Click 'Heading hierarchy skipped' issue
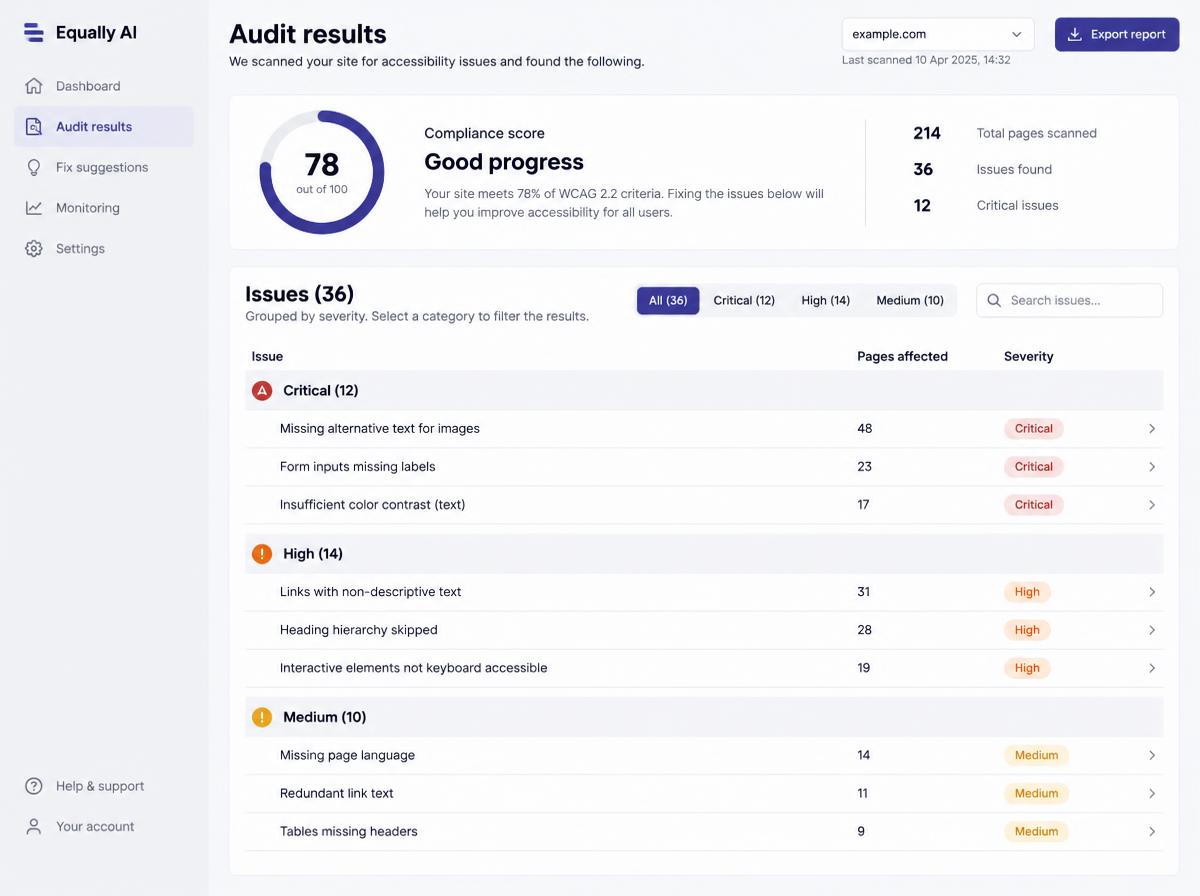1200x896 pixels. coord(359,630)
